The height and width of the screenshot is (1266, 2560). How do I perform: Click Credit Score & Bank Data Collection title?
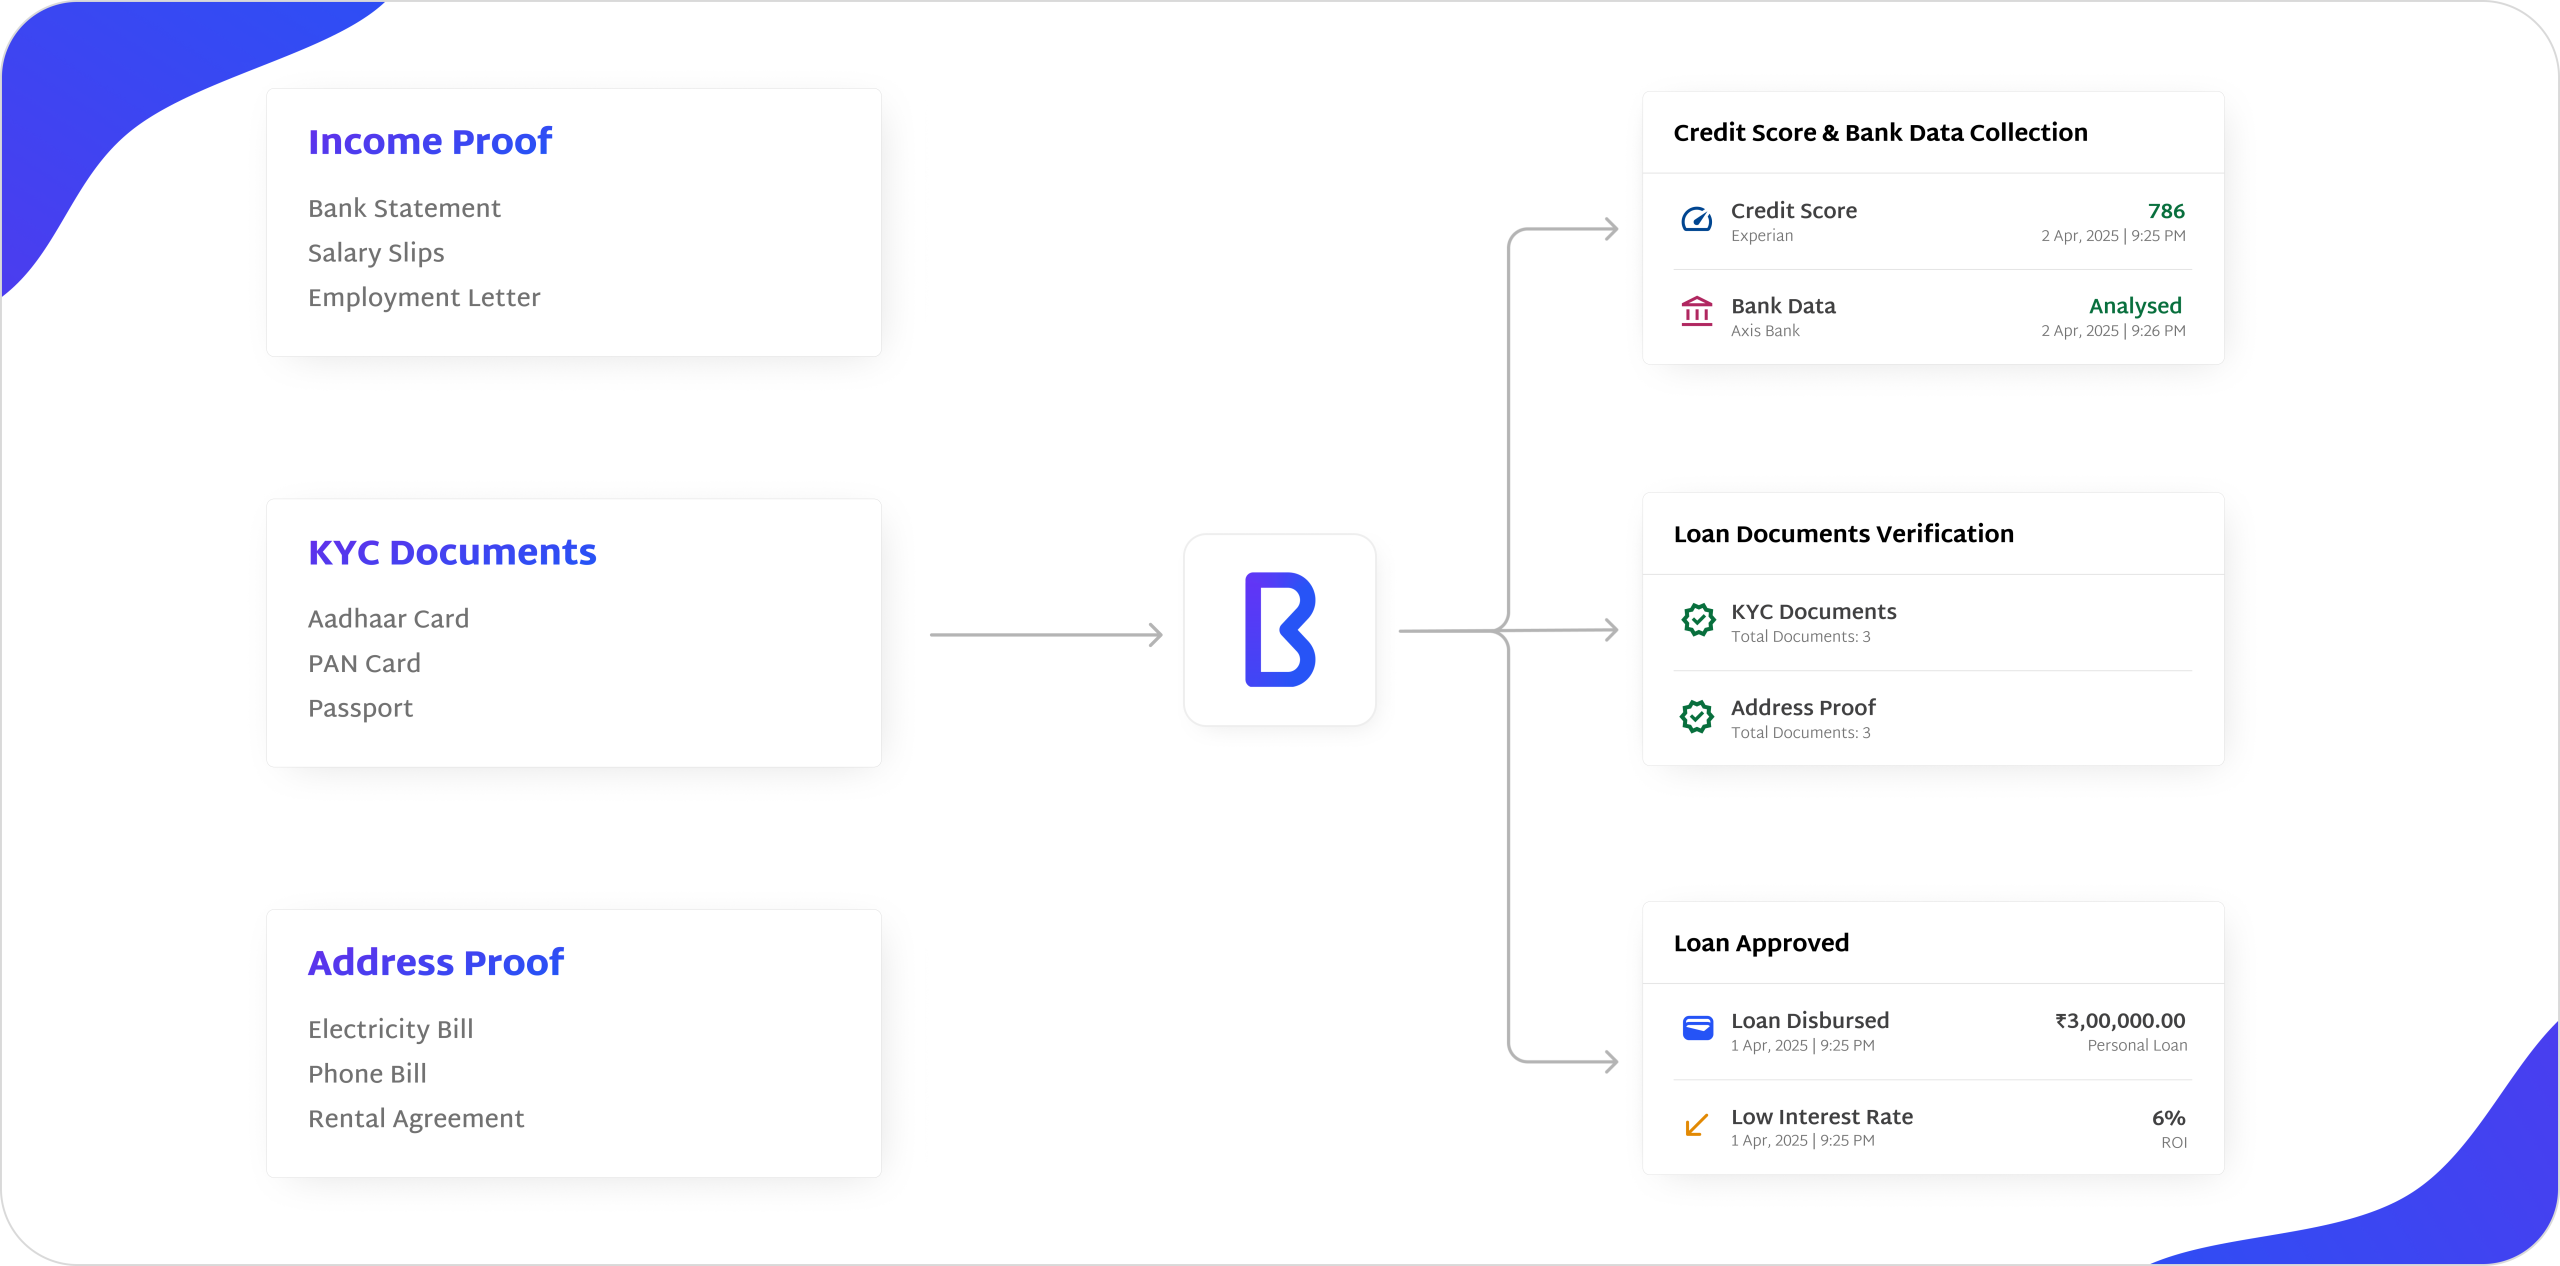point(1880,133)
